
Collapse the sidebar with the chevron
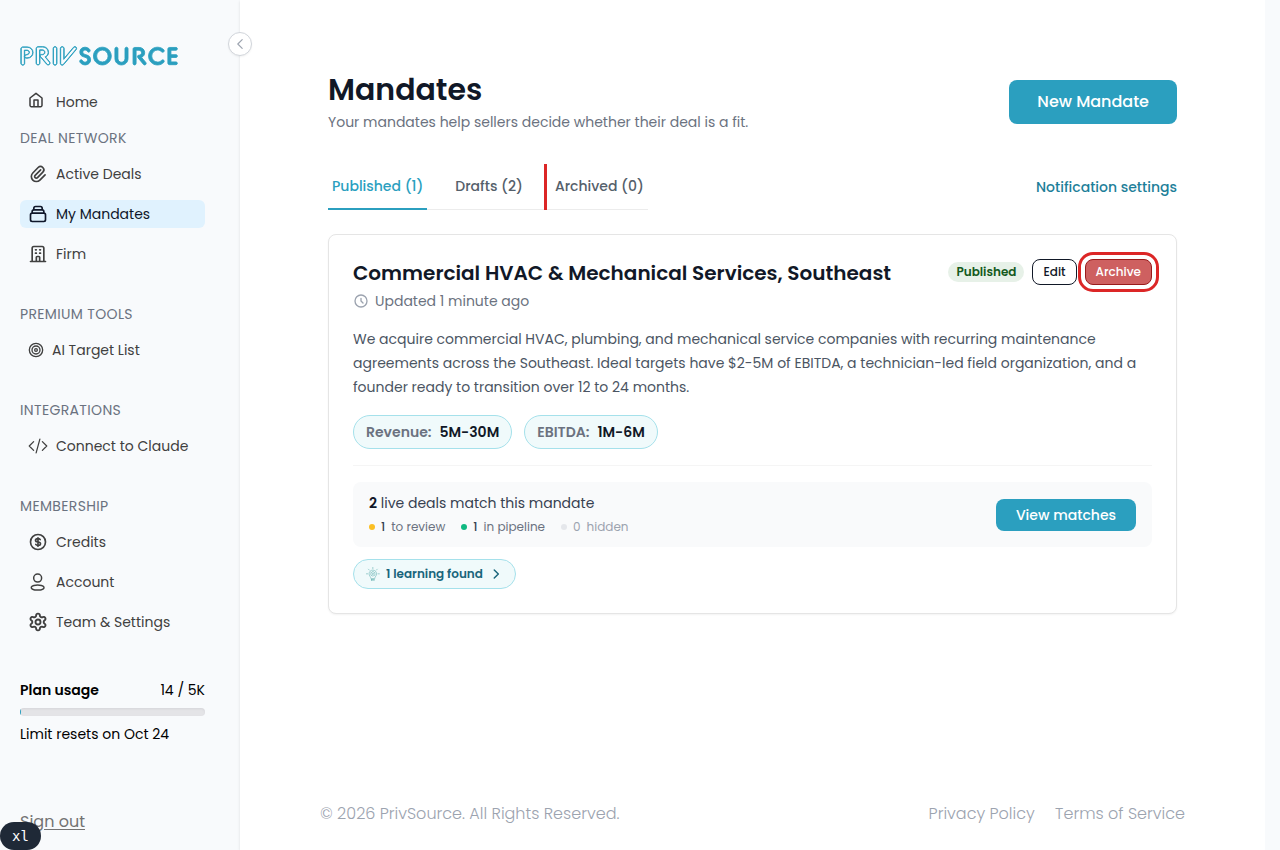click(x=240, y=44)
